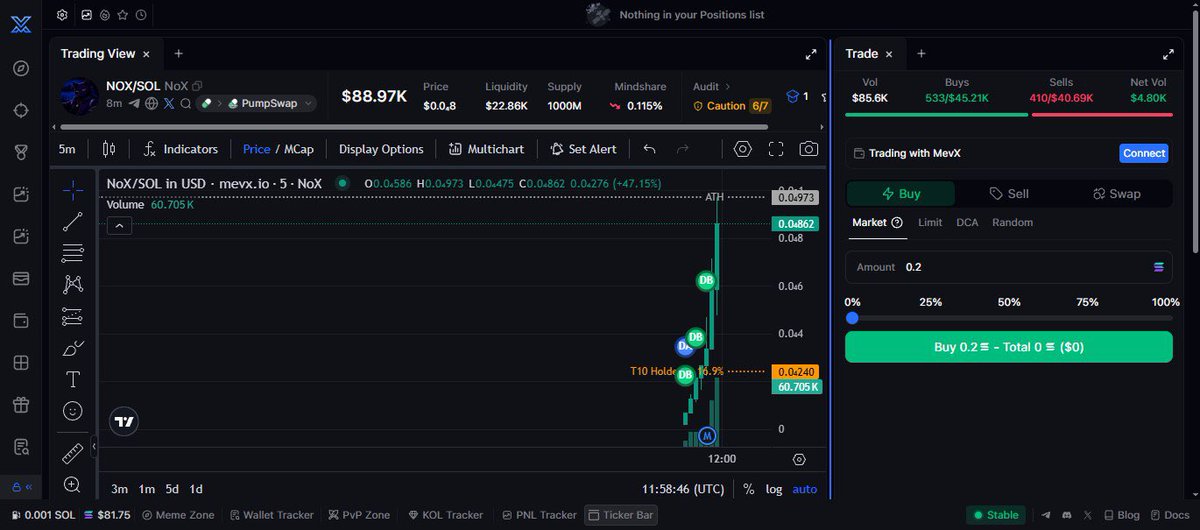1200x530 pixels.
Task: Toggle auto scale on chart
Action: tap(804, 489)
